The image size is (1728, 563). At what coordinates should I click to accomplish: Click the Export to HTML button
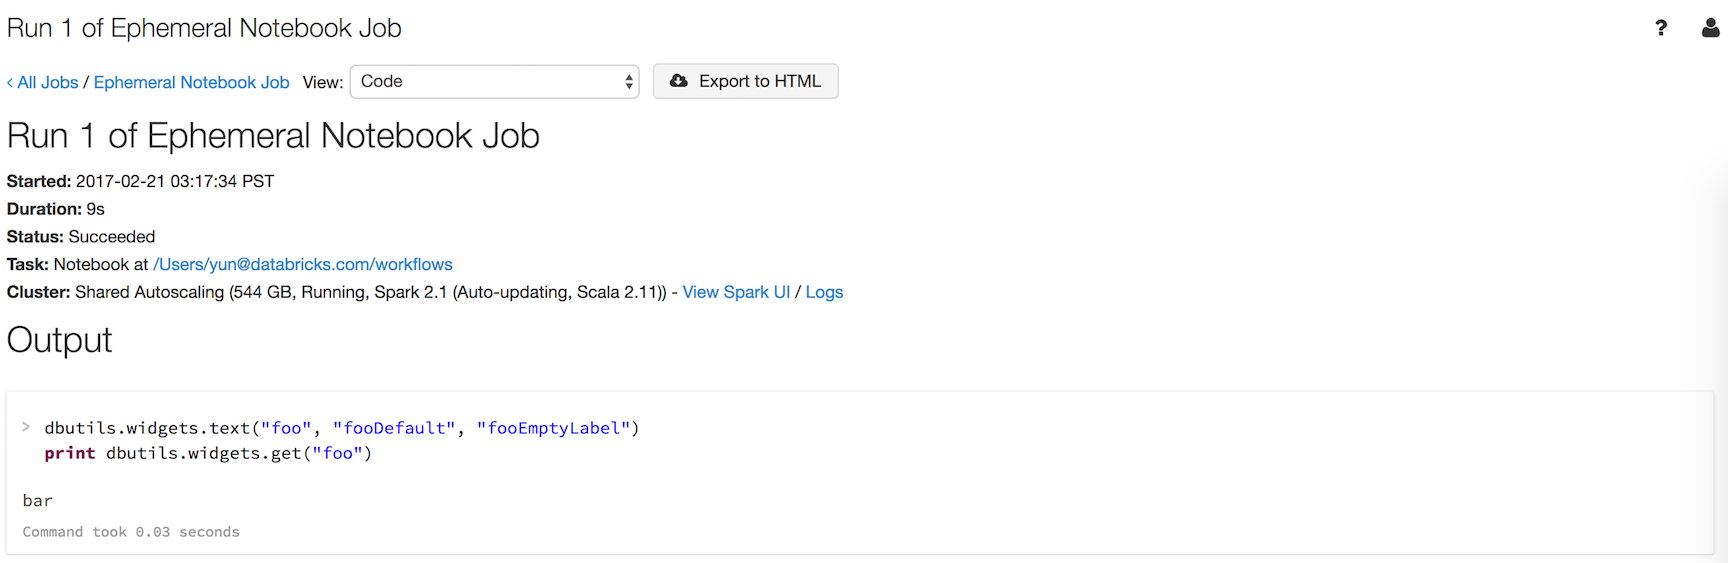tap(745, 81)
